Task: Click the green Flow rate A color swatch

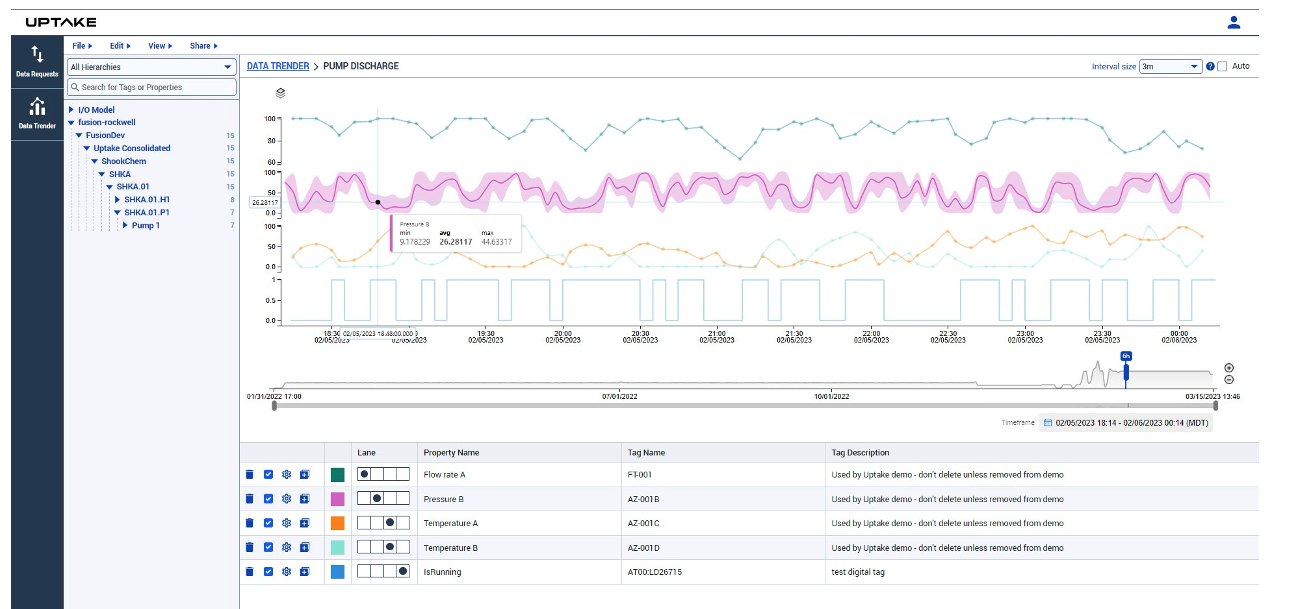Action: (x=338, y=474)
